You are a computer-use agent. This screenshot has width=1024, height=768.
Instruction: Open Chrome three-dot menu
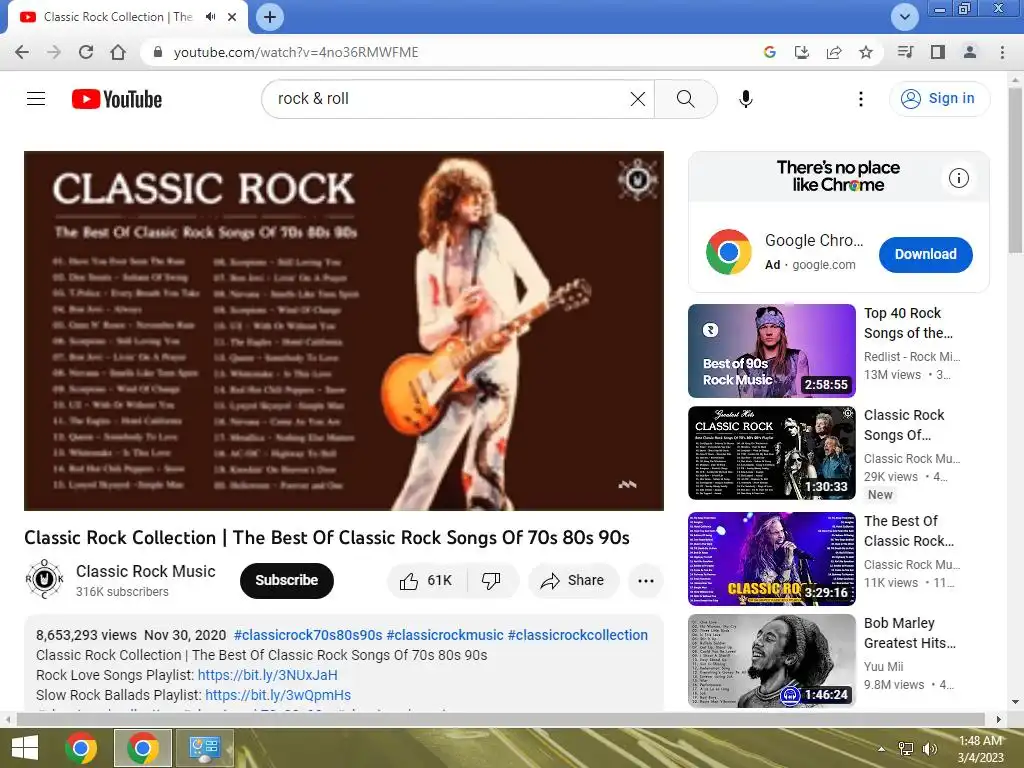(1002, 52)
